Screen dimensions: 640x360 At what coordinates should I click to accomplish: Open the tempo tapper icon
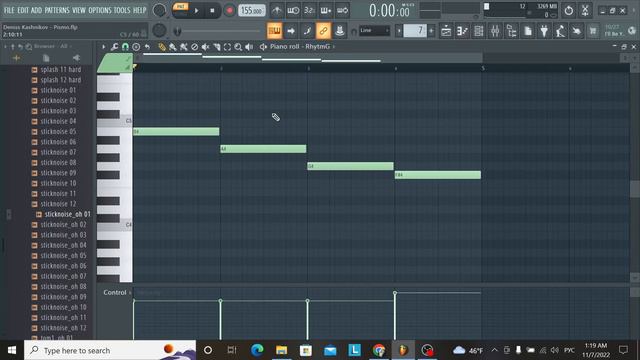(x=560, y=31)
